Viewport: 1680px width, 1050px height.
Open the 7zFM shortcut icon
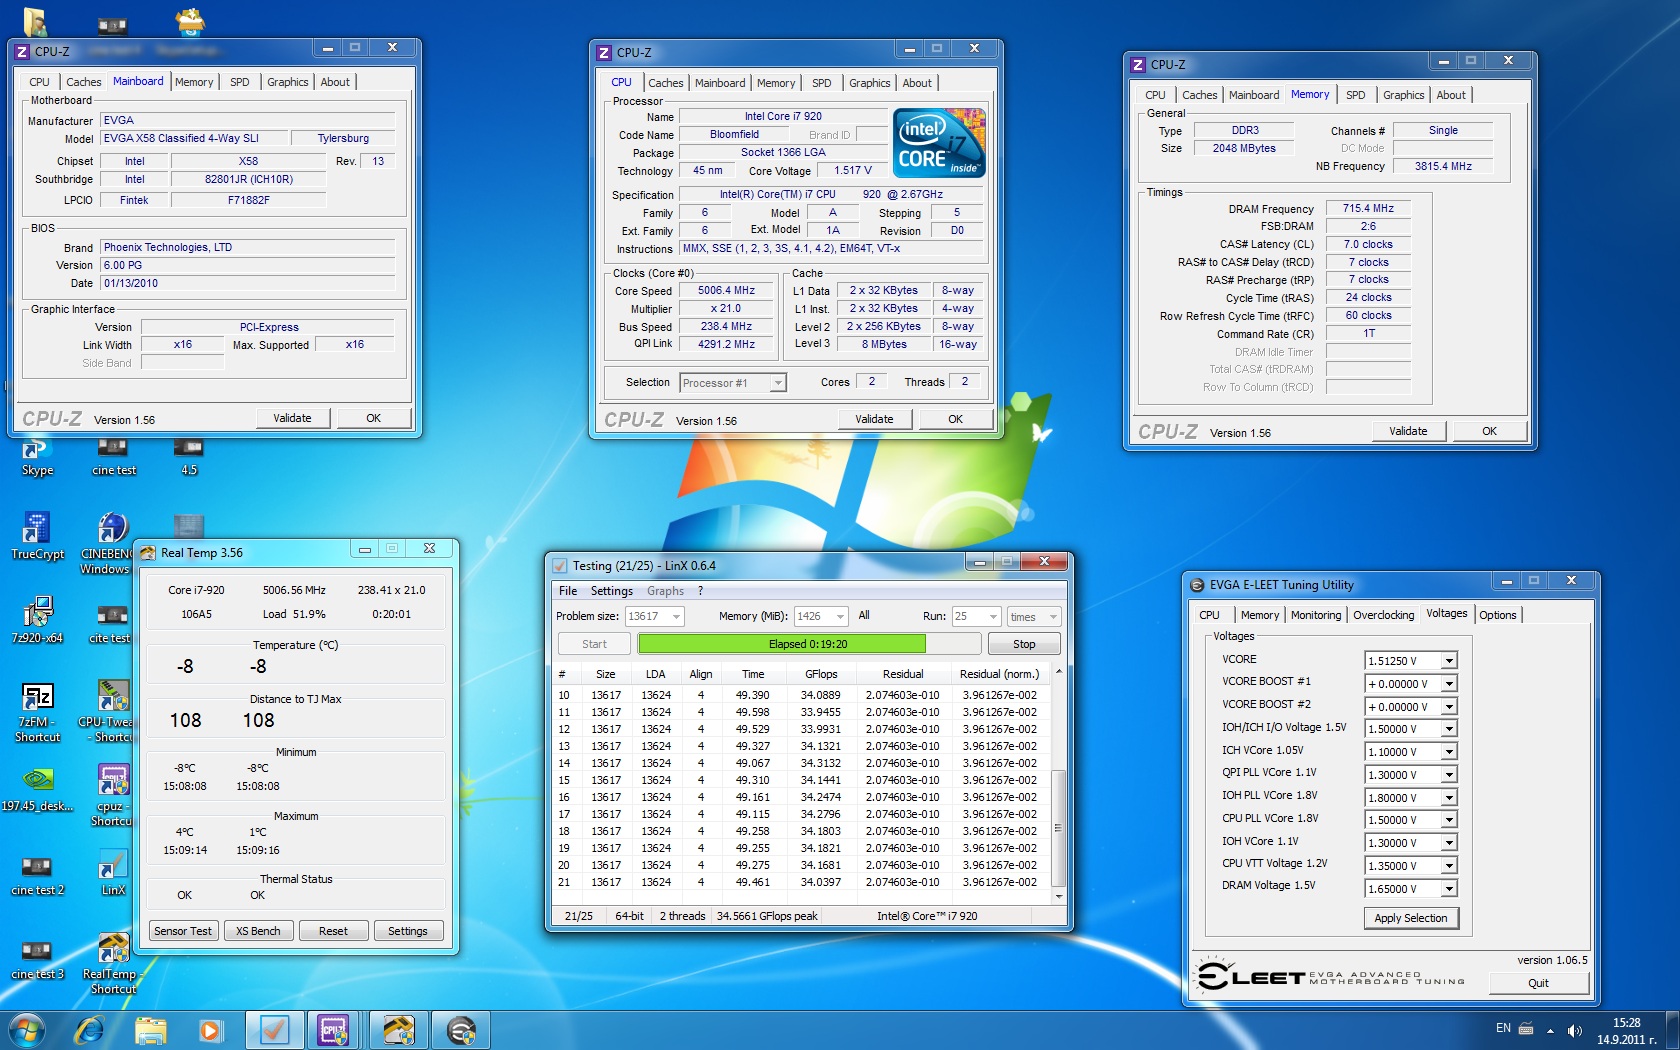[37, 711]
